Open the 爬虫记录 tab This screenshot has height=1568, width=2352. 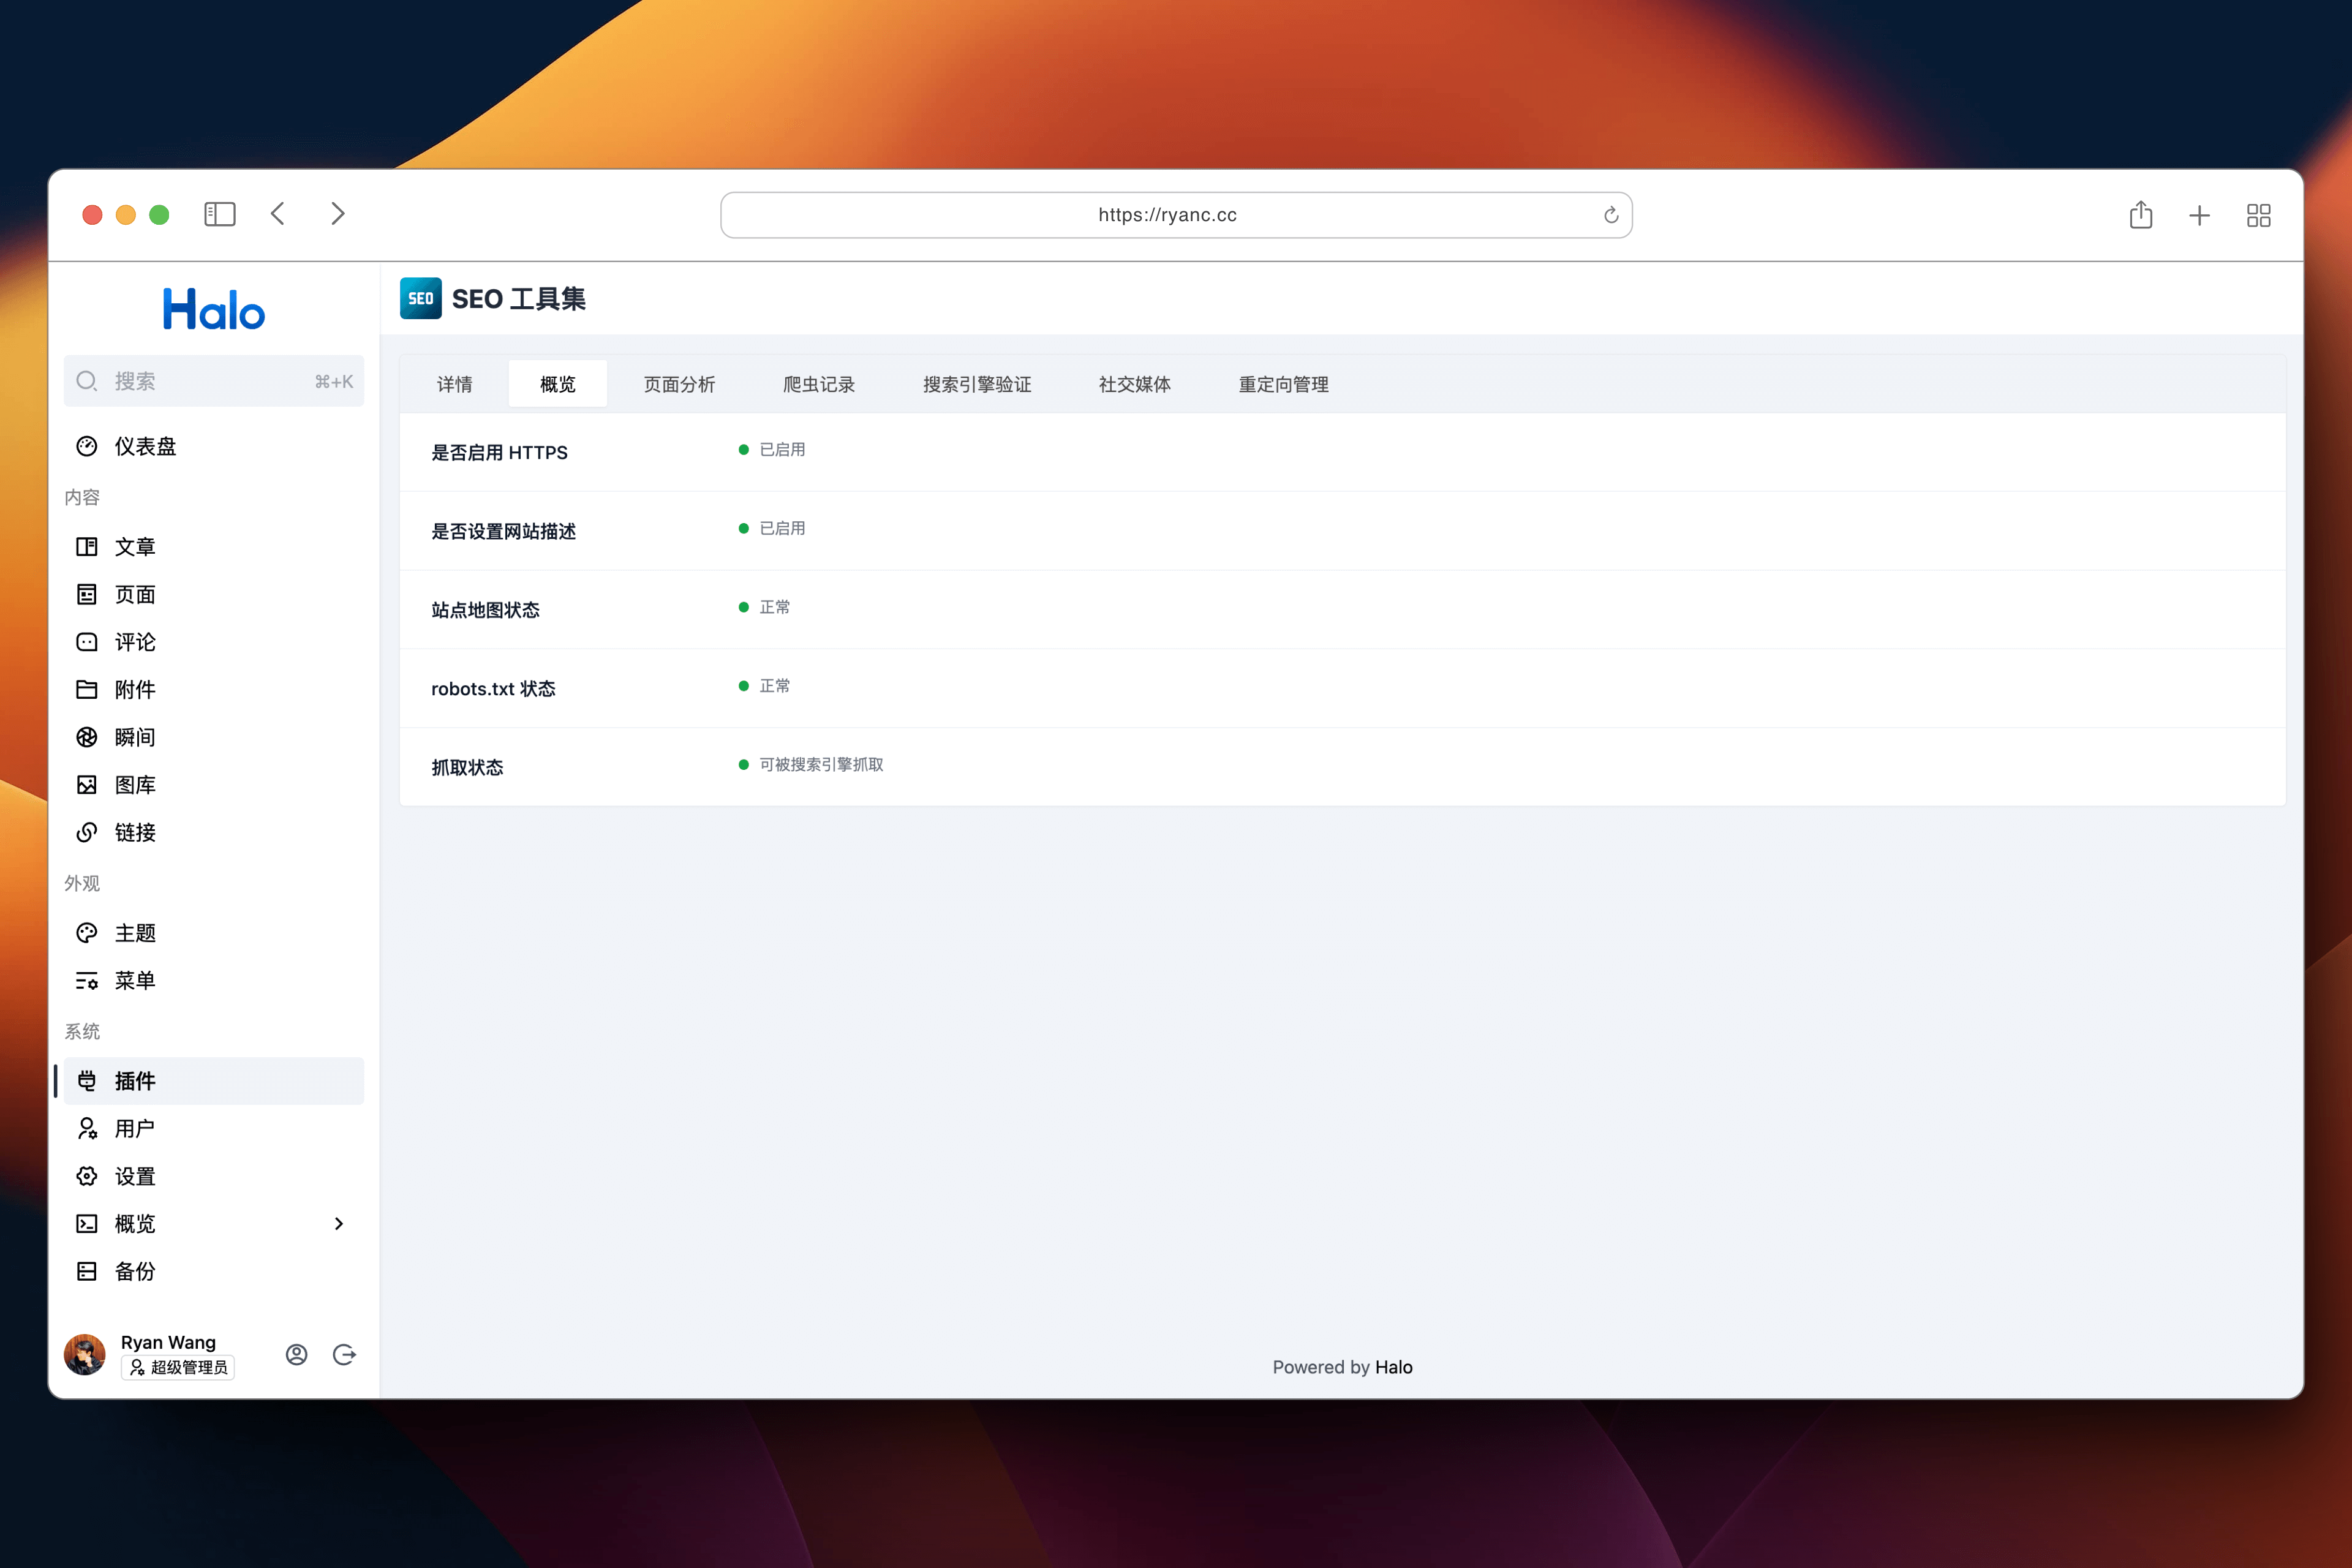pos(819,384)
